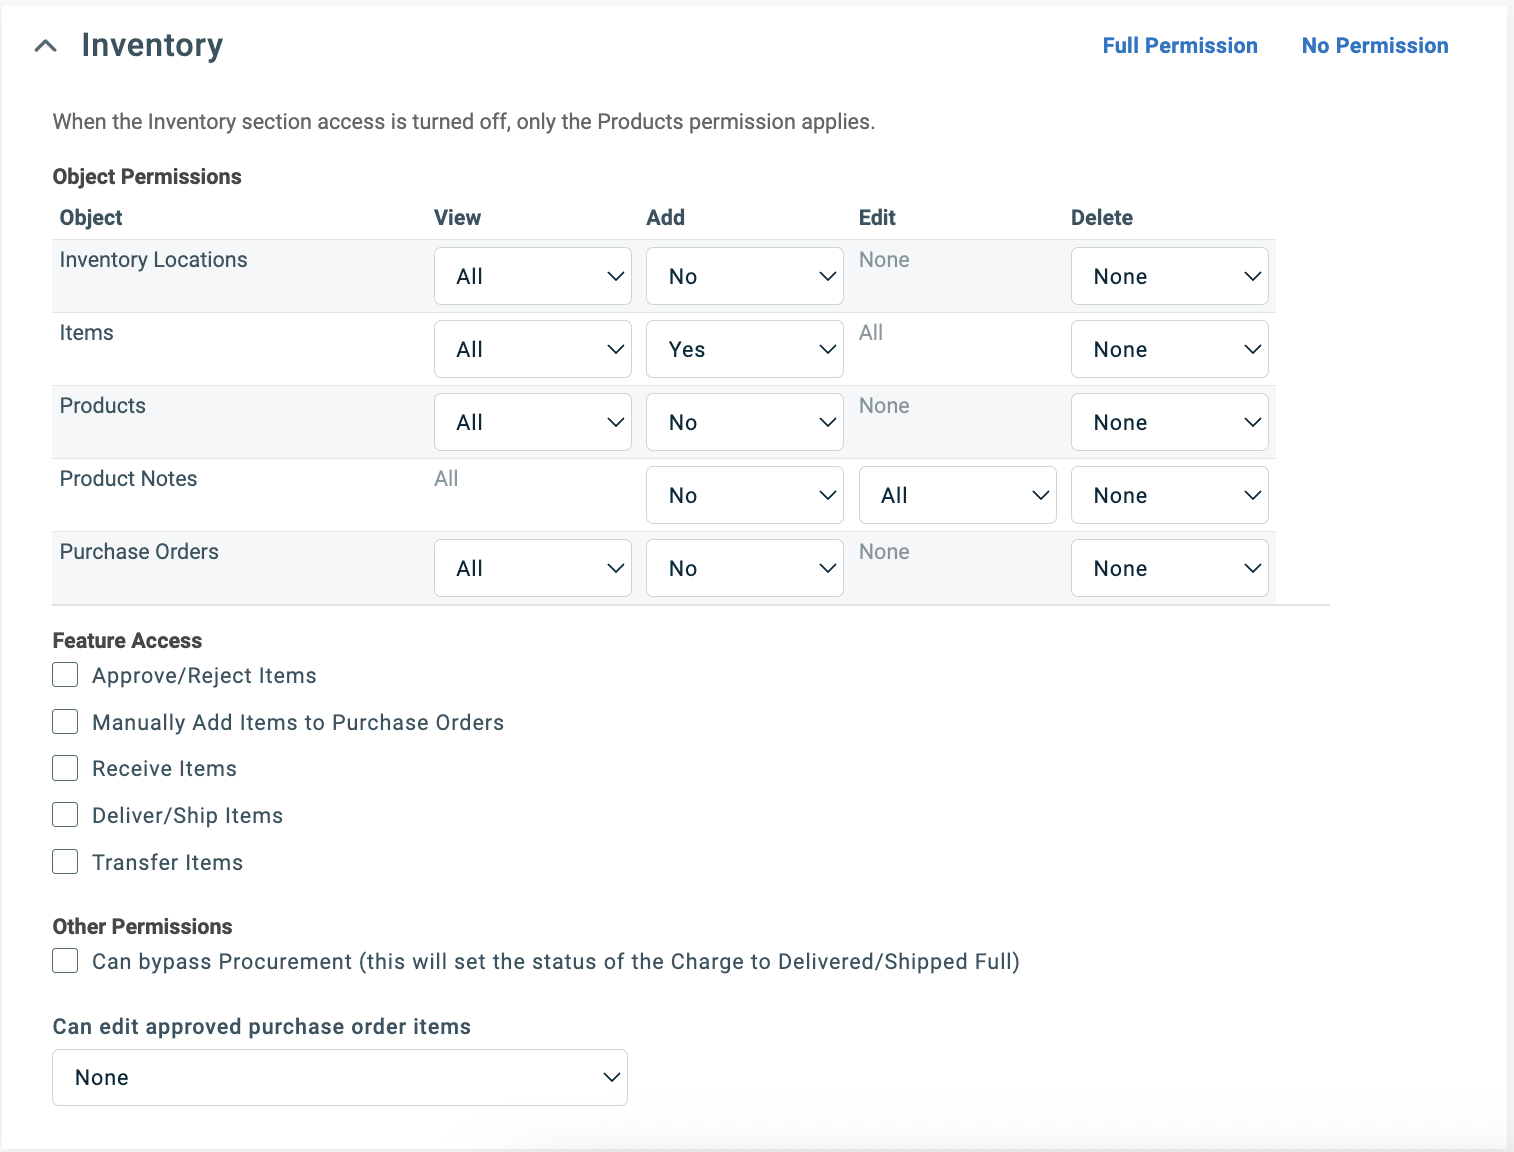The width and height of the screenshot is (1514, 1152).
Task: Click the No Permission link
Action: (1375, 45)
